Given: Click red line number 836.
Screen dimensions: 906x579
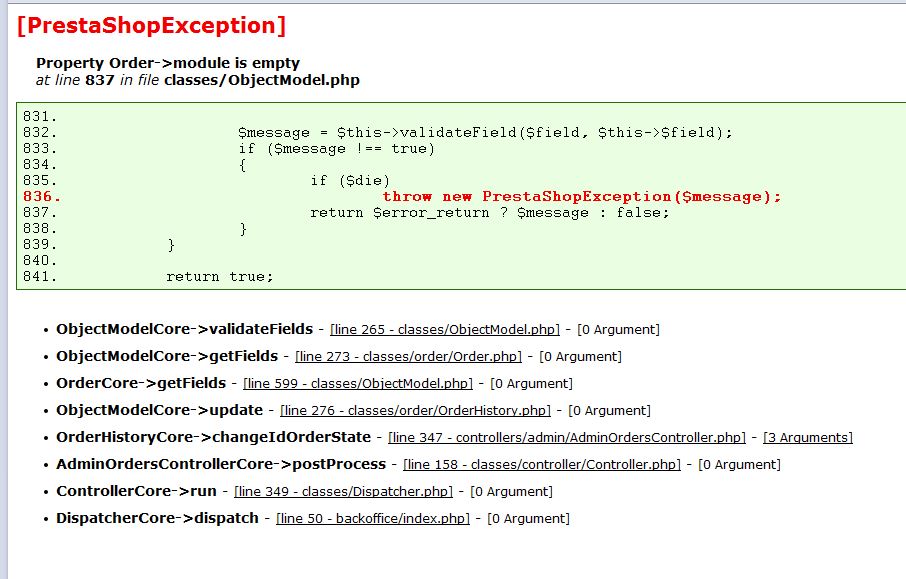Looking at the screenshot, I should tap(41, 196).
